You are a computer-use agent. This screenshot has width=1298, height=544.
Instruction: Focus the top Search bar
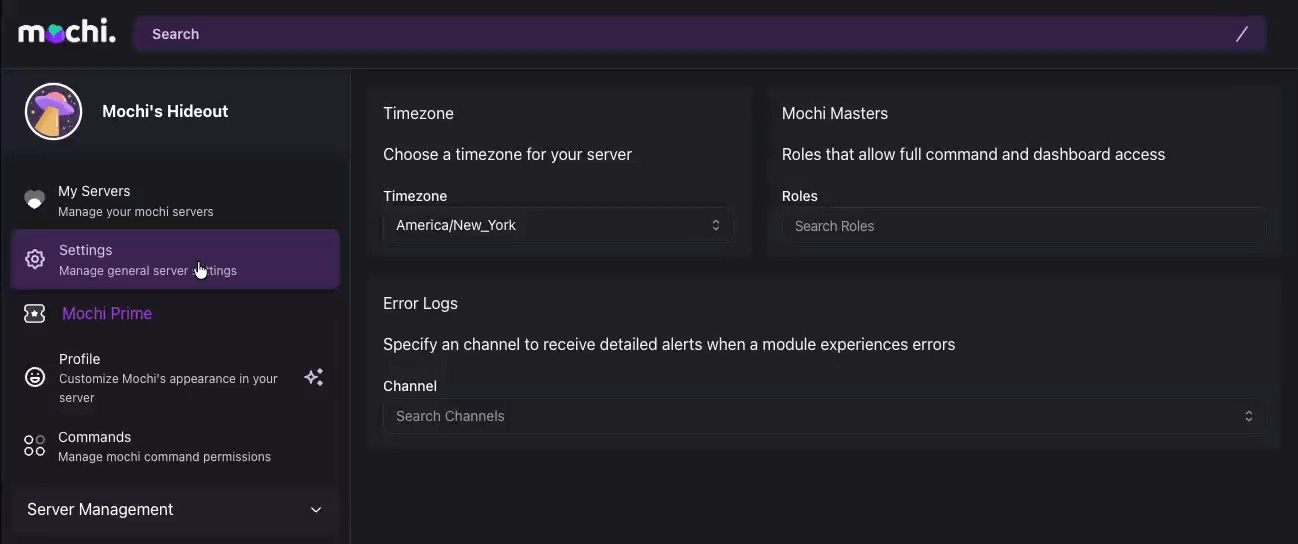[680, 34]
